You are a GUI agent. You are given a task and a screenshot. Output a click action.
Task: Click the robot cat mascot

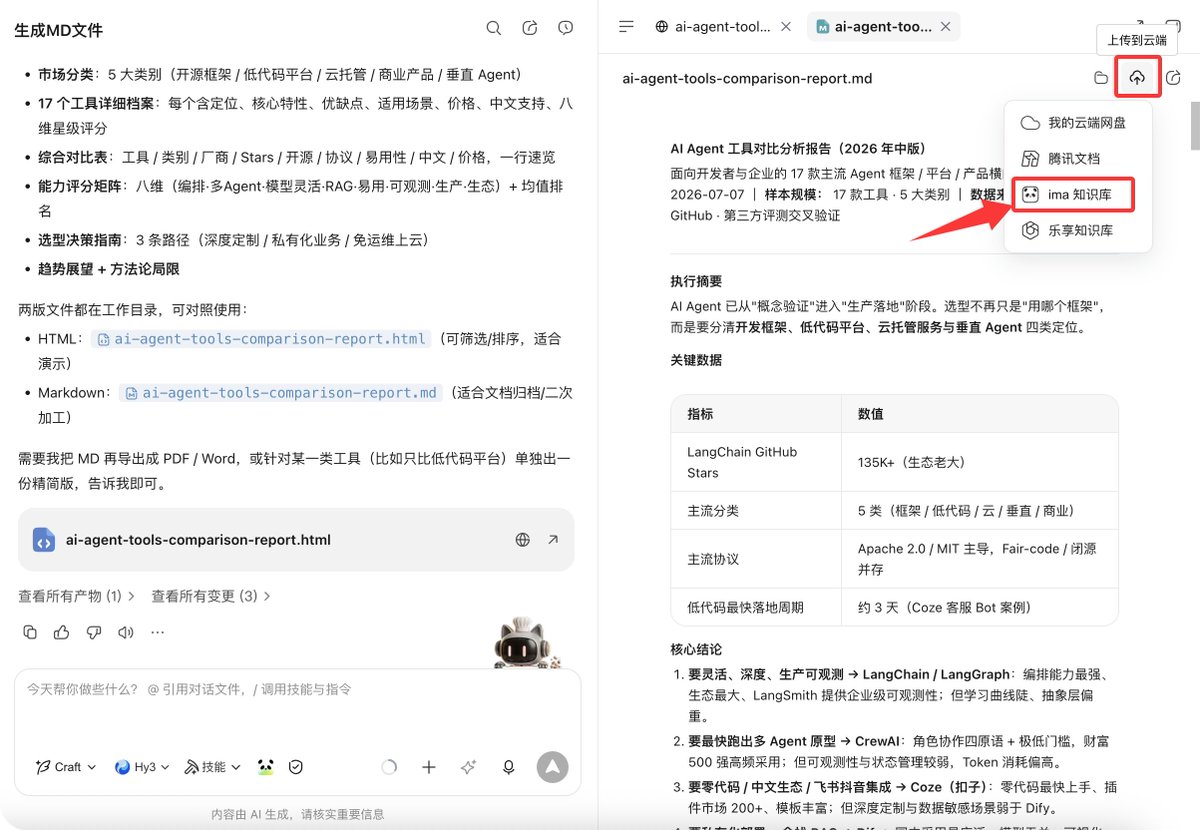[525, 642]
